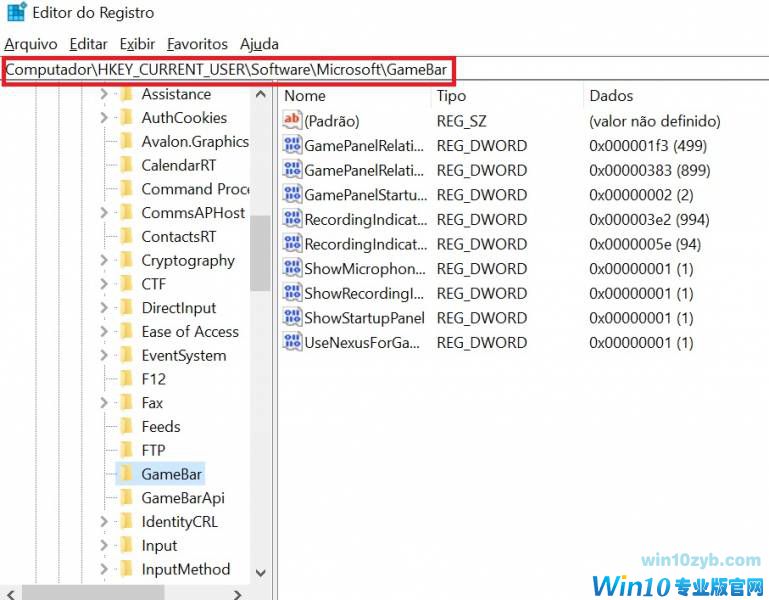Open the Favoritos menu
Viewport: 769px width, 600px height.
[x=197, y=44]
